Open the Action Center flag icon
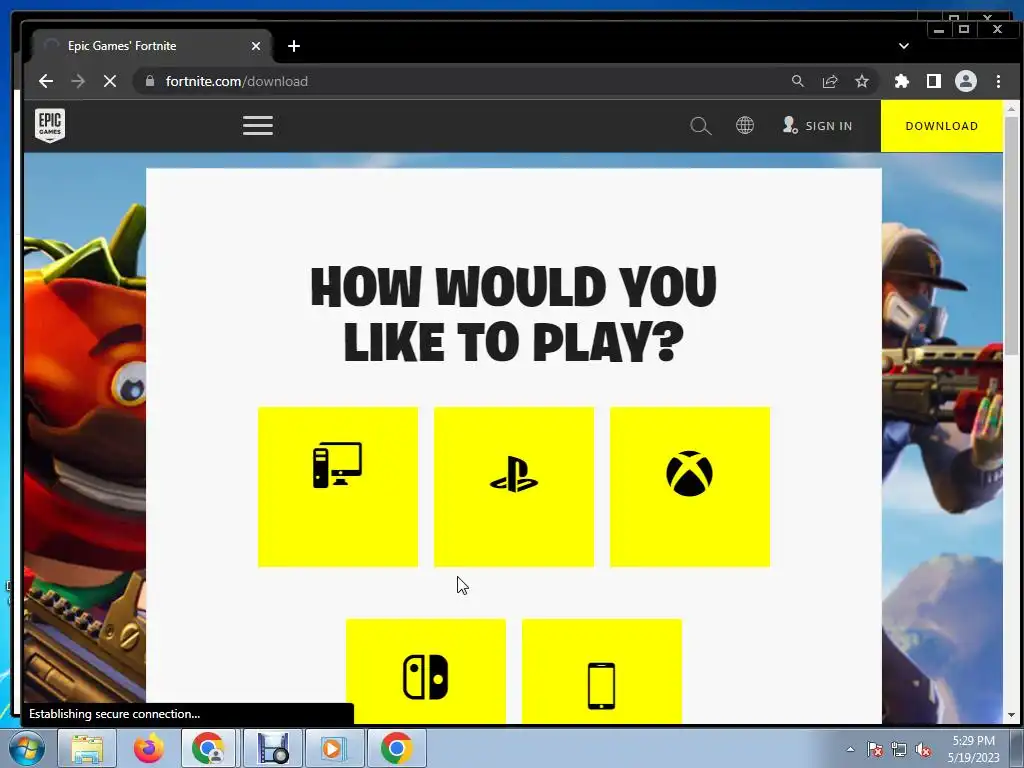 (x=875, y=750)
